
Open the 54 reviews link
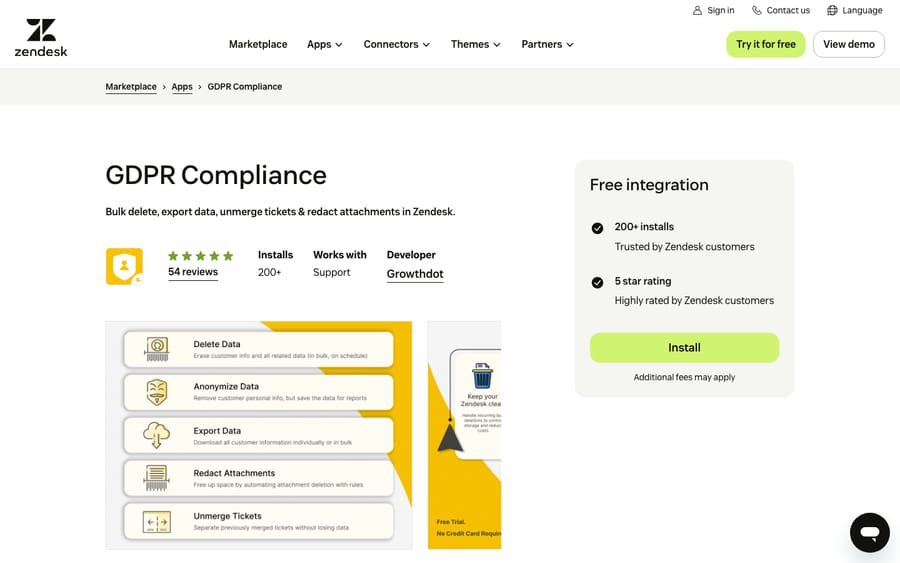[x=193, y=272]
